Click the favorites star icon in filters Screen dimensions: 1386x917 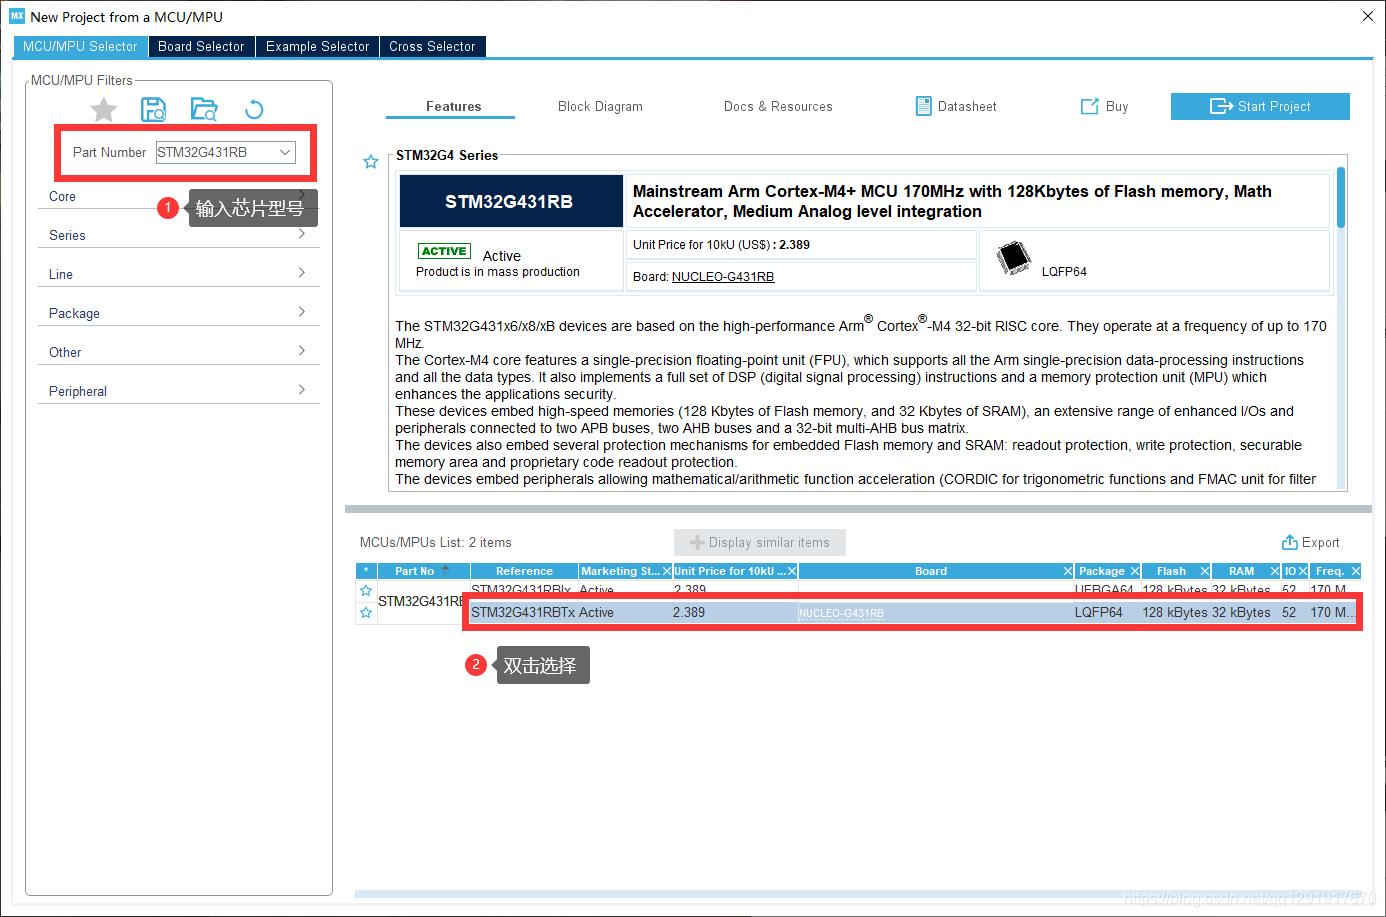coord(104,109)
